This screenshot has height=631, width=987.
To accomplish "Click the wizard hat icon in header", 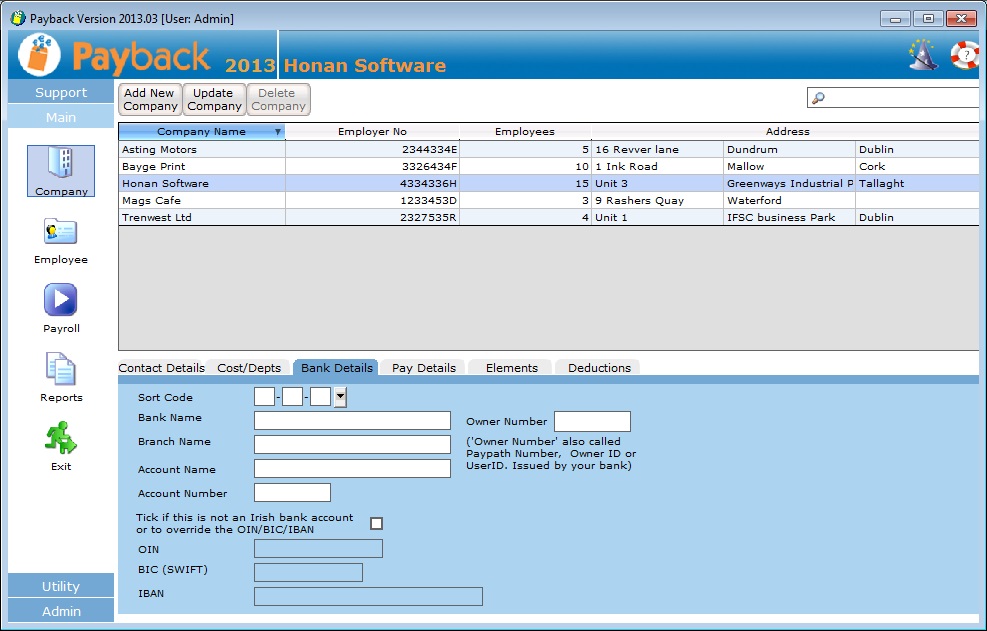I will tap(923, 54).
